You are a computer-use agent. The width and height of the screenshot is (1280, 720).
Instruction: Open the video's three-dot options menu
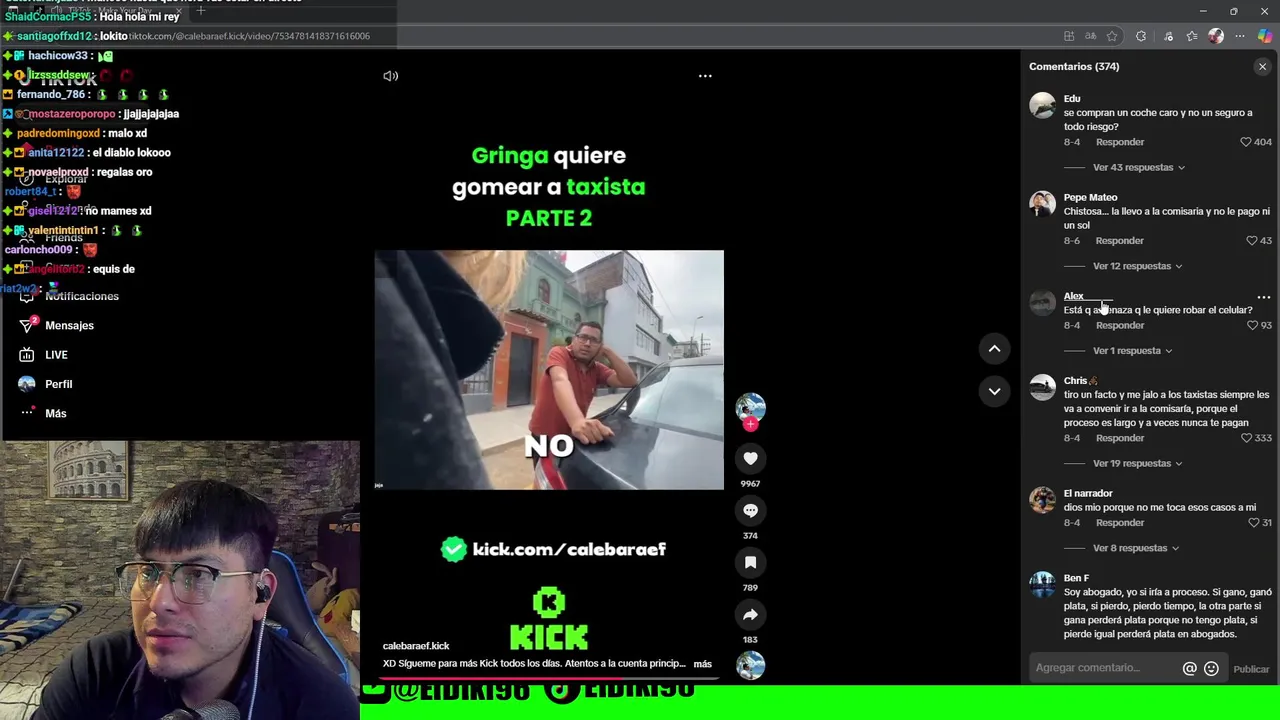pos(705,76)
